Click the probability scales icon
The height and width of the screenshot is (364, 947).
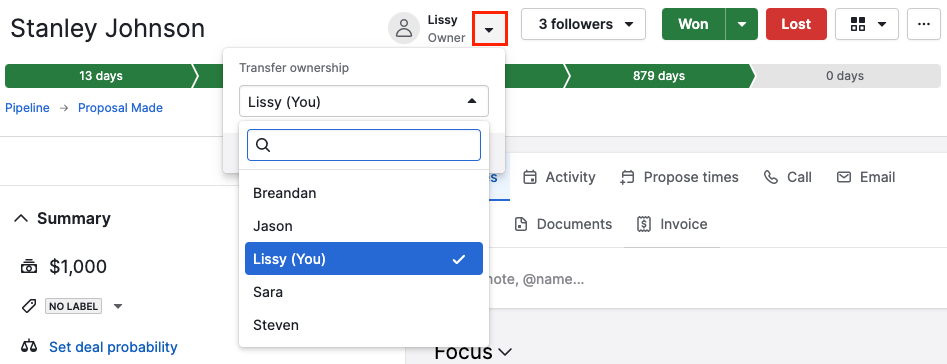[28, 347]
